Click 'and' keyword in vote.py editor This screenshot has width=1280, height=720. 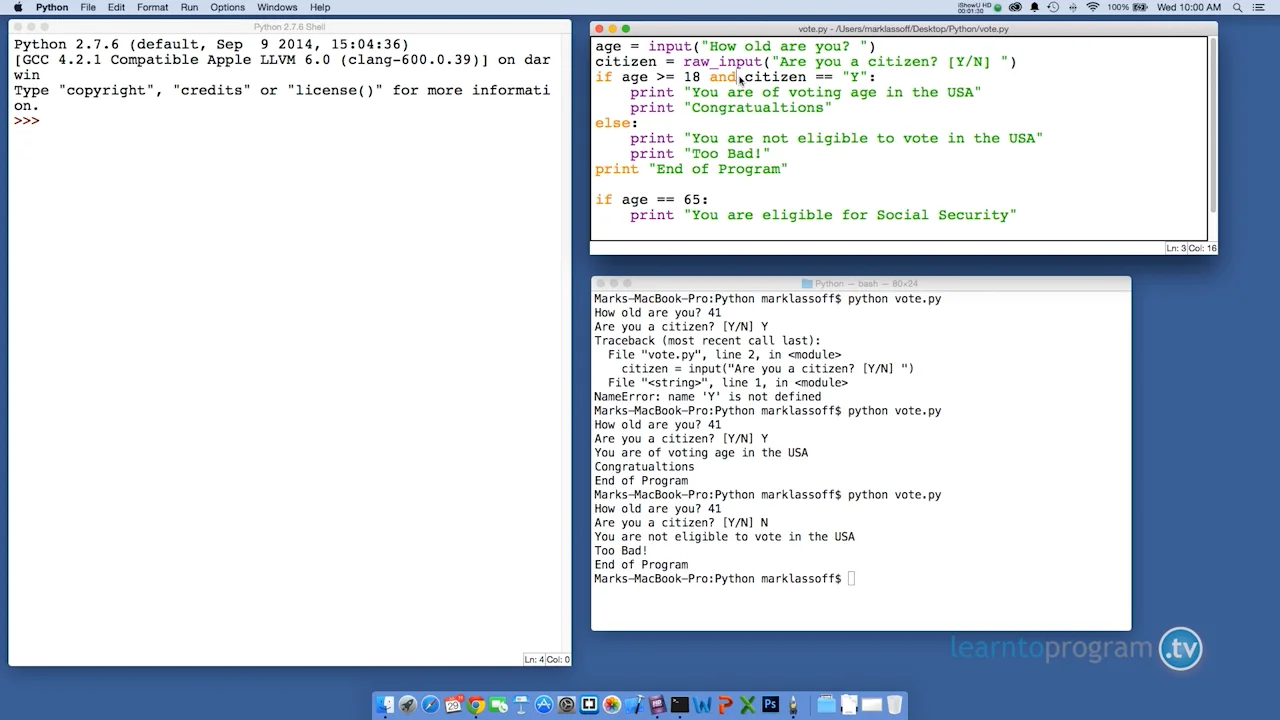[722, 77]
